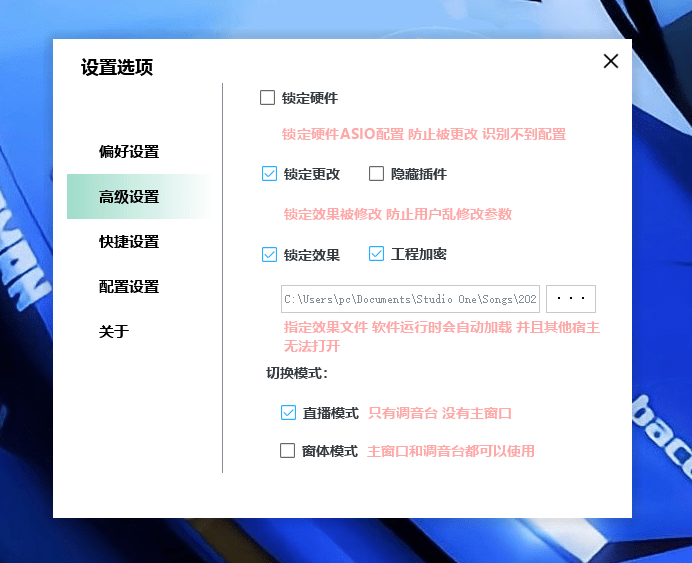Screen dimensions: 692x563
Task: Toggle the 工程加密 checkbox
Action: coord(376,254)
